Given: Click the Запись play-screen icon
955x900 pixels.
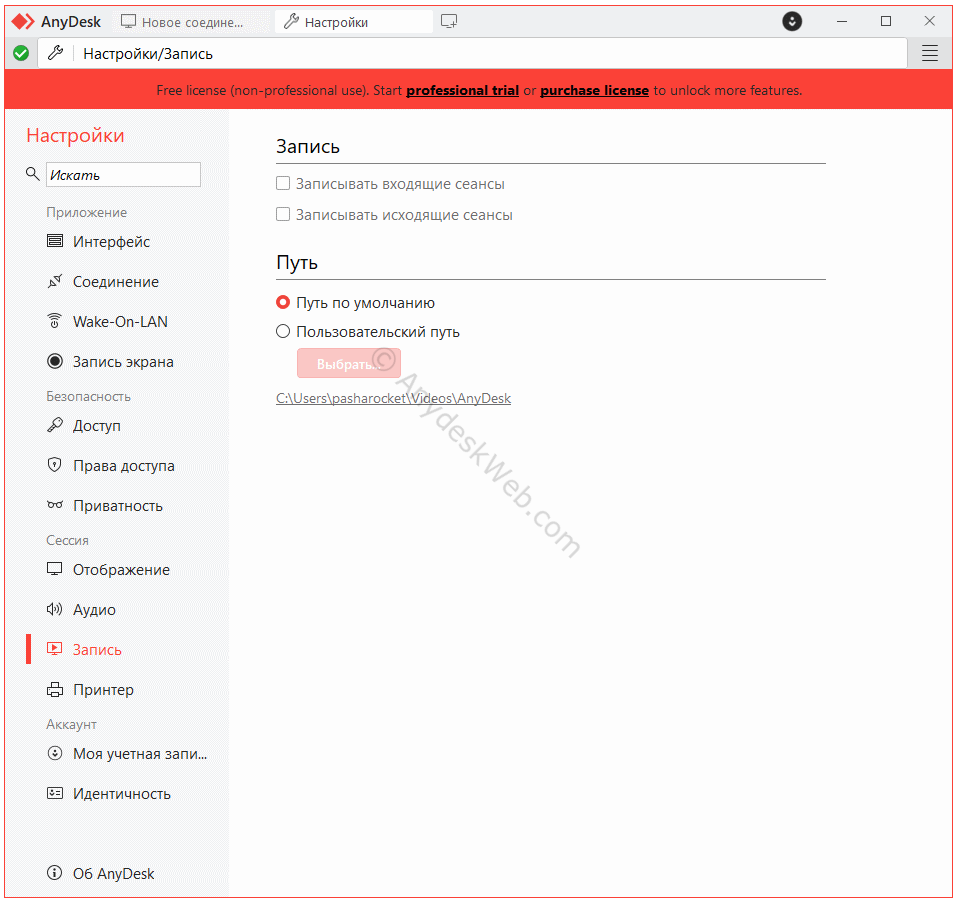Looking at the screenshot, I should [x=55, y=650].
